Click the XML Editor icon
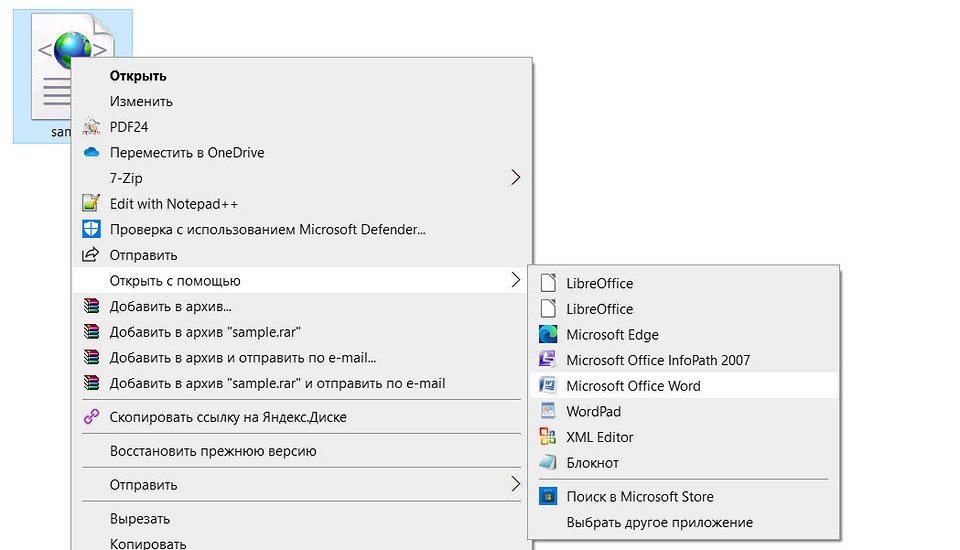This screenshot has height=550, width=960. tap(547, 436)
